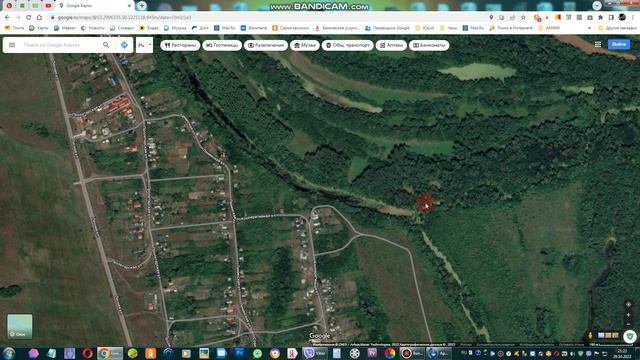Open the Почта bookmark
Viewport: 640px width, 360px height.
pos(14,28)
